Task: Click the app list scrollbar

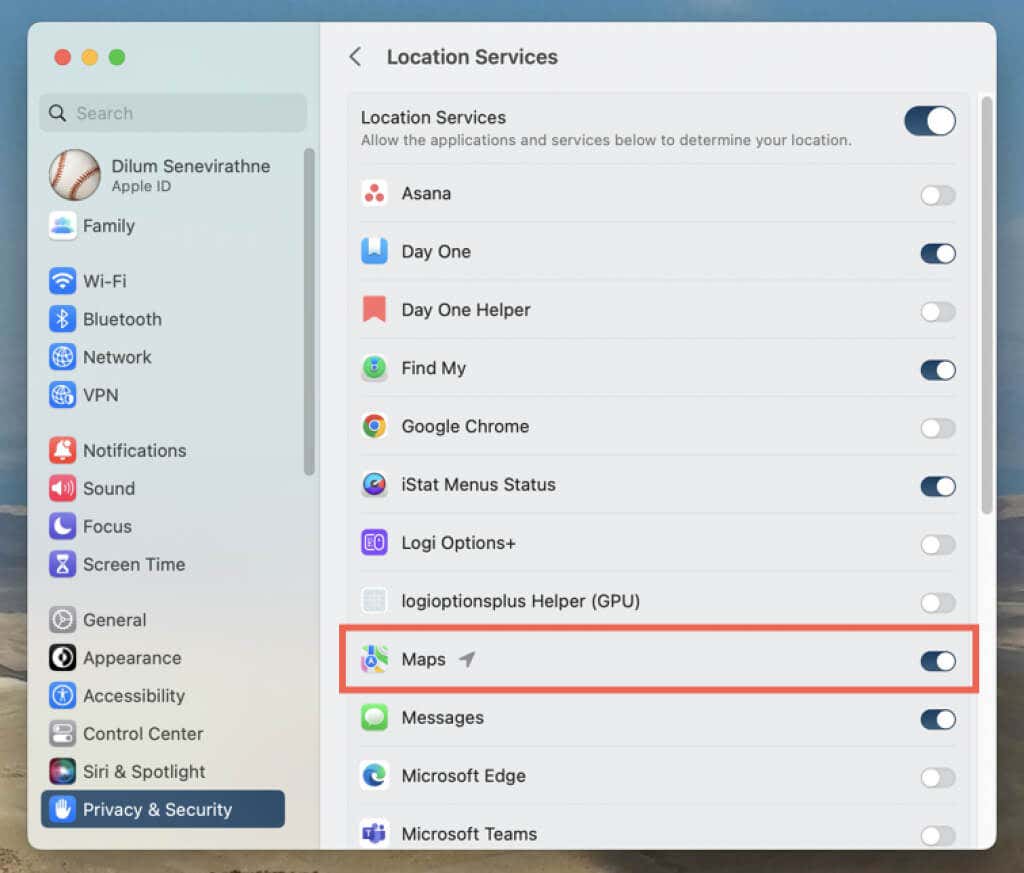Action: [986, 305]
